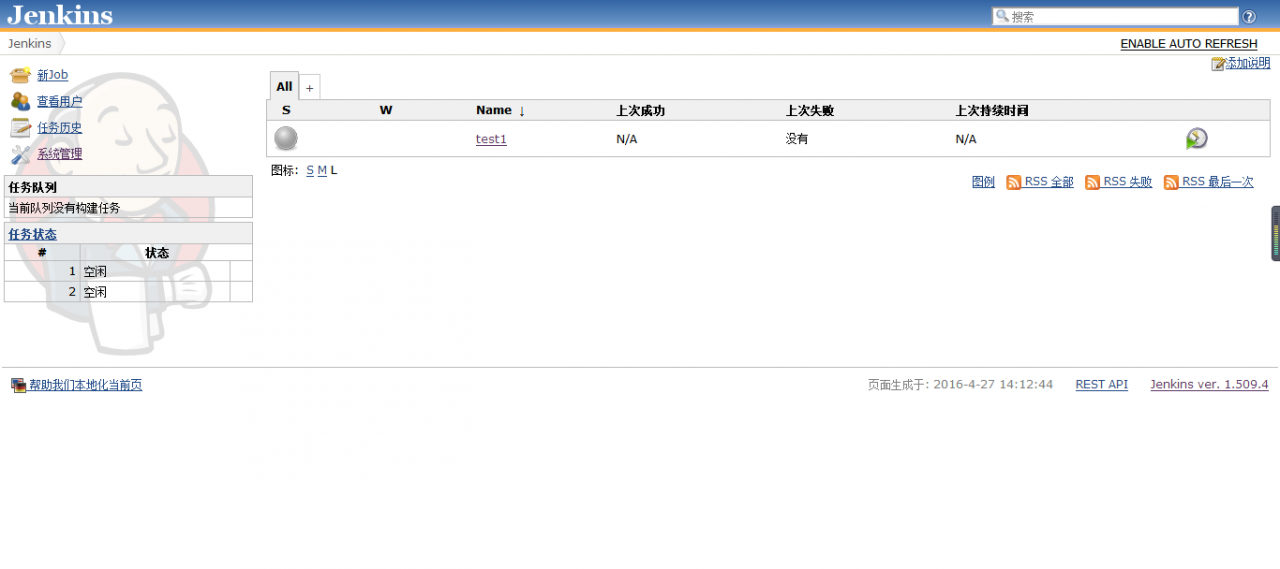This screenshot has height=569, width=1280.
Task: Click the 系统管理 wrench icon
Action: 20,154
